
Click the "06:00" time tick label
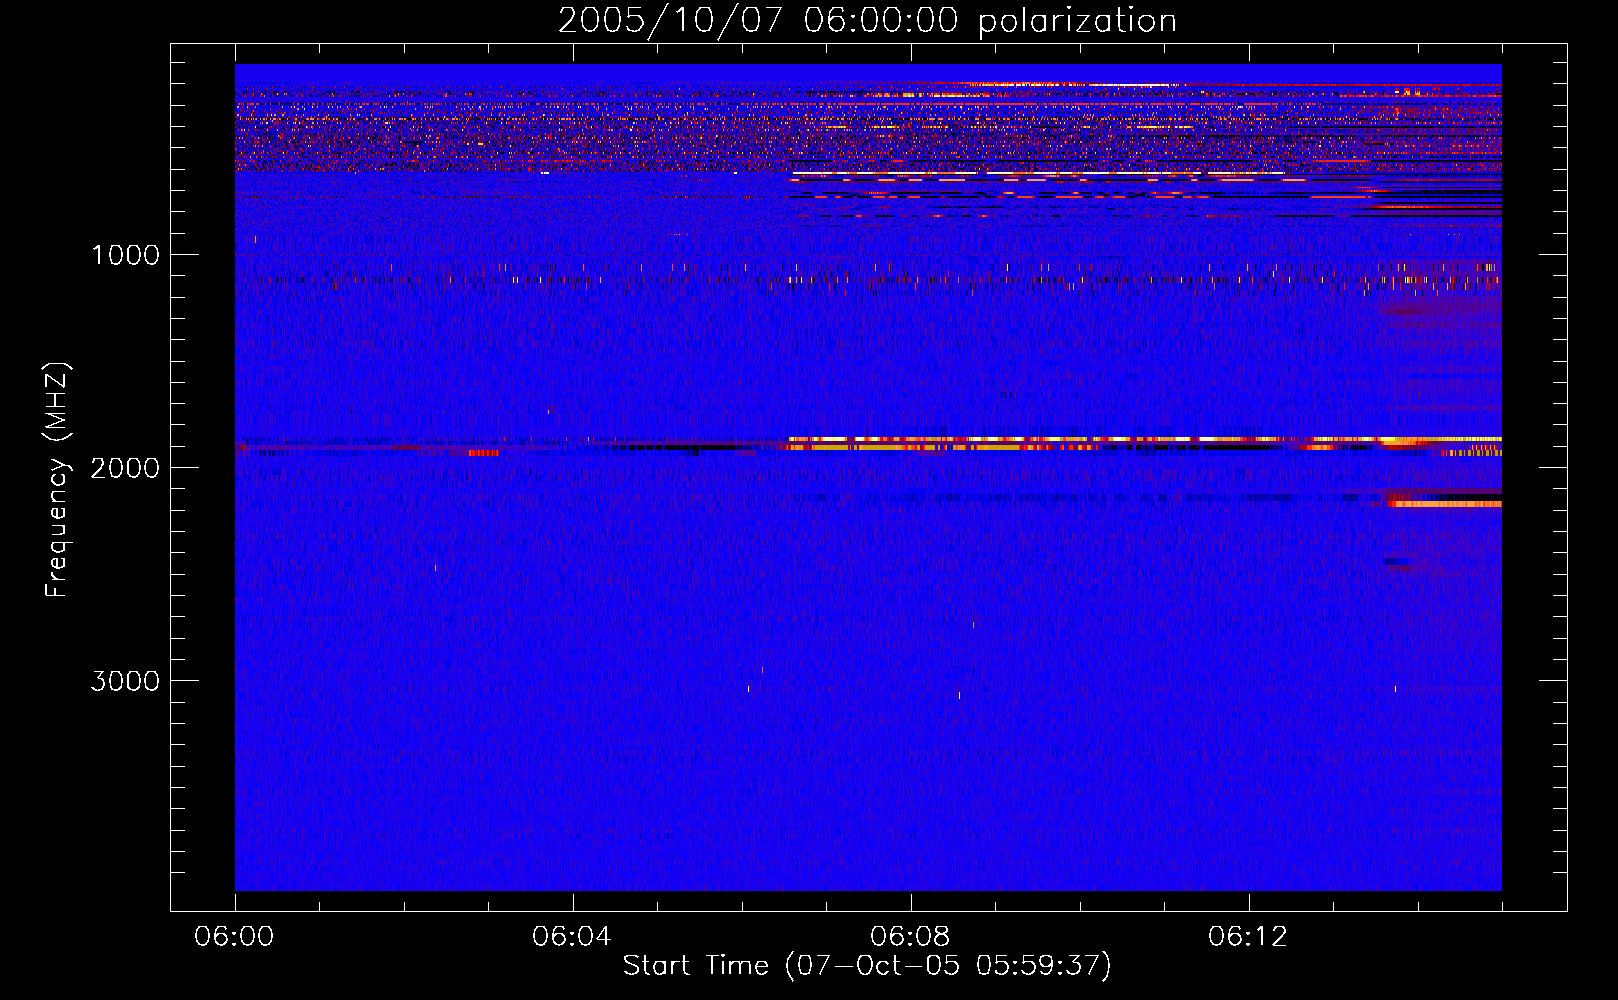pos(234,937)
